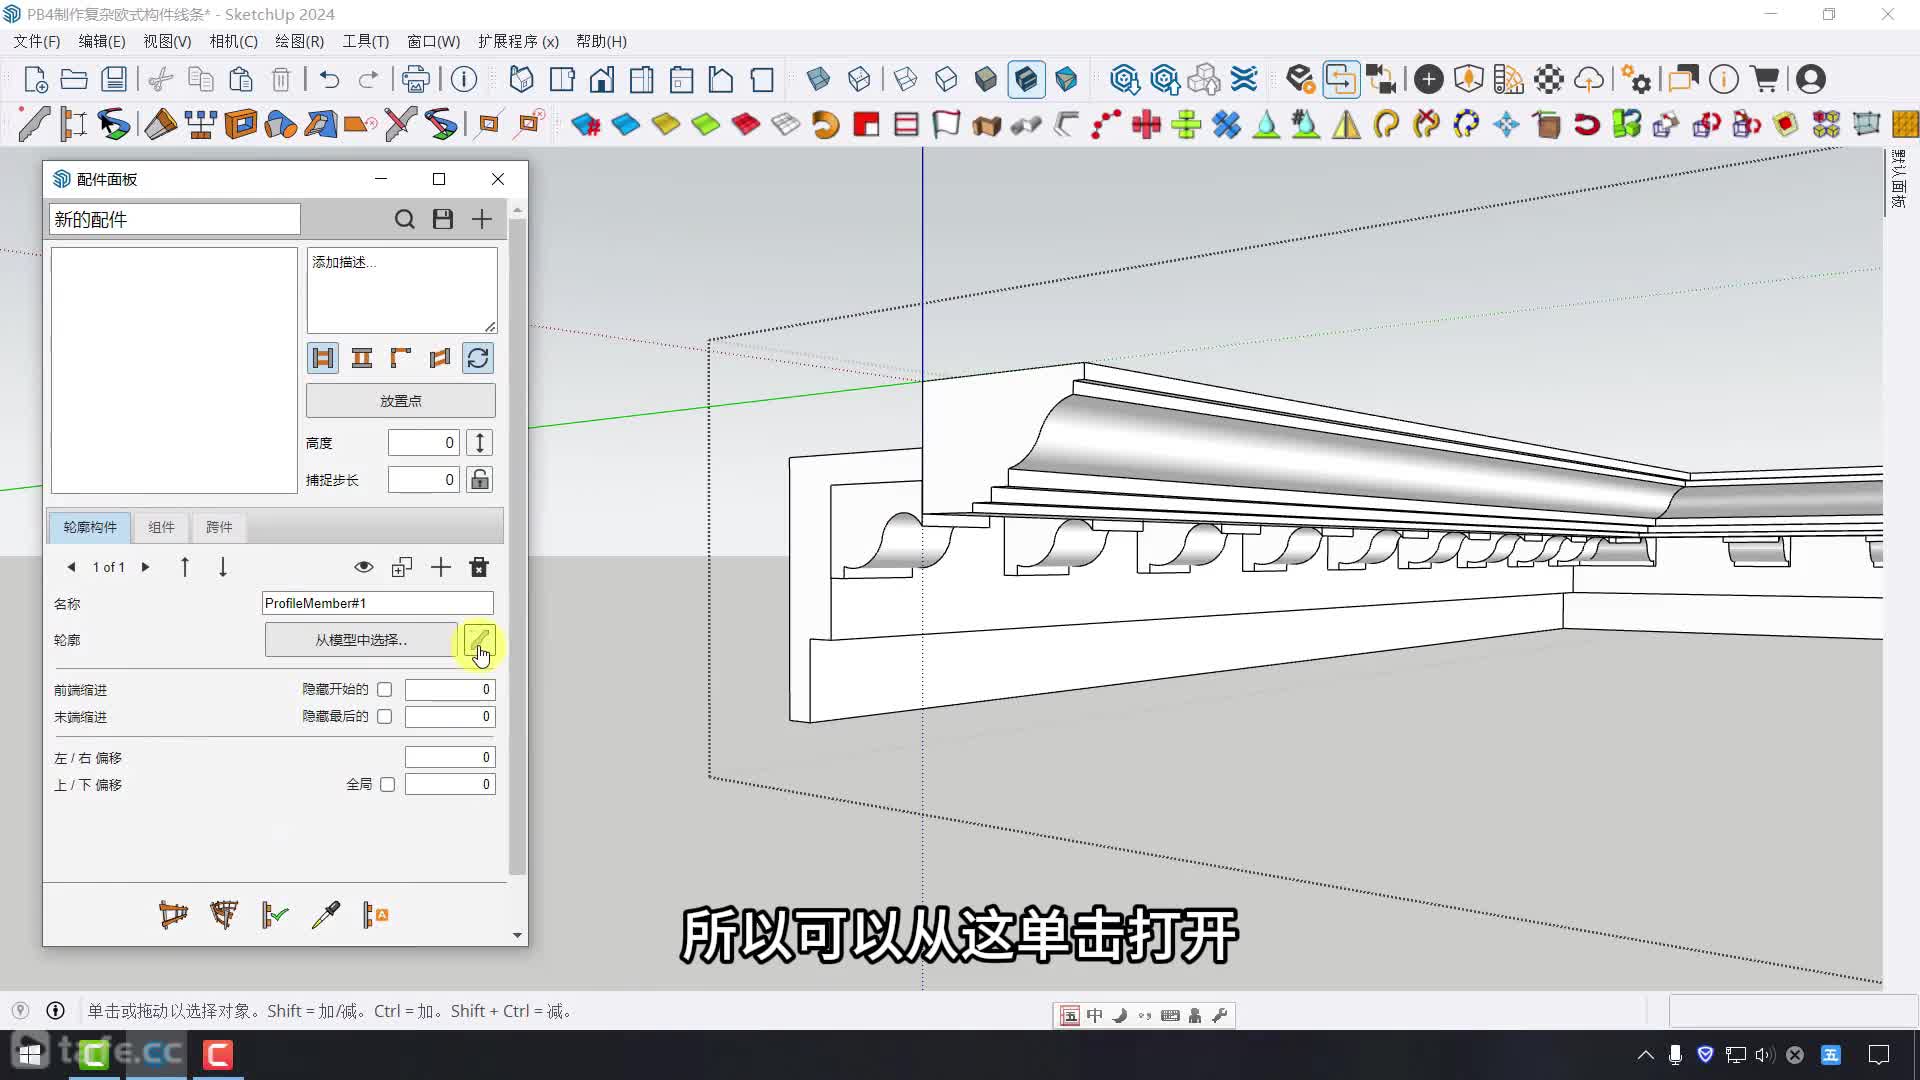Save the part with the panel floppy icon
This screenshot has width=1920, height=1080.
[443, 219]
